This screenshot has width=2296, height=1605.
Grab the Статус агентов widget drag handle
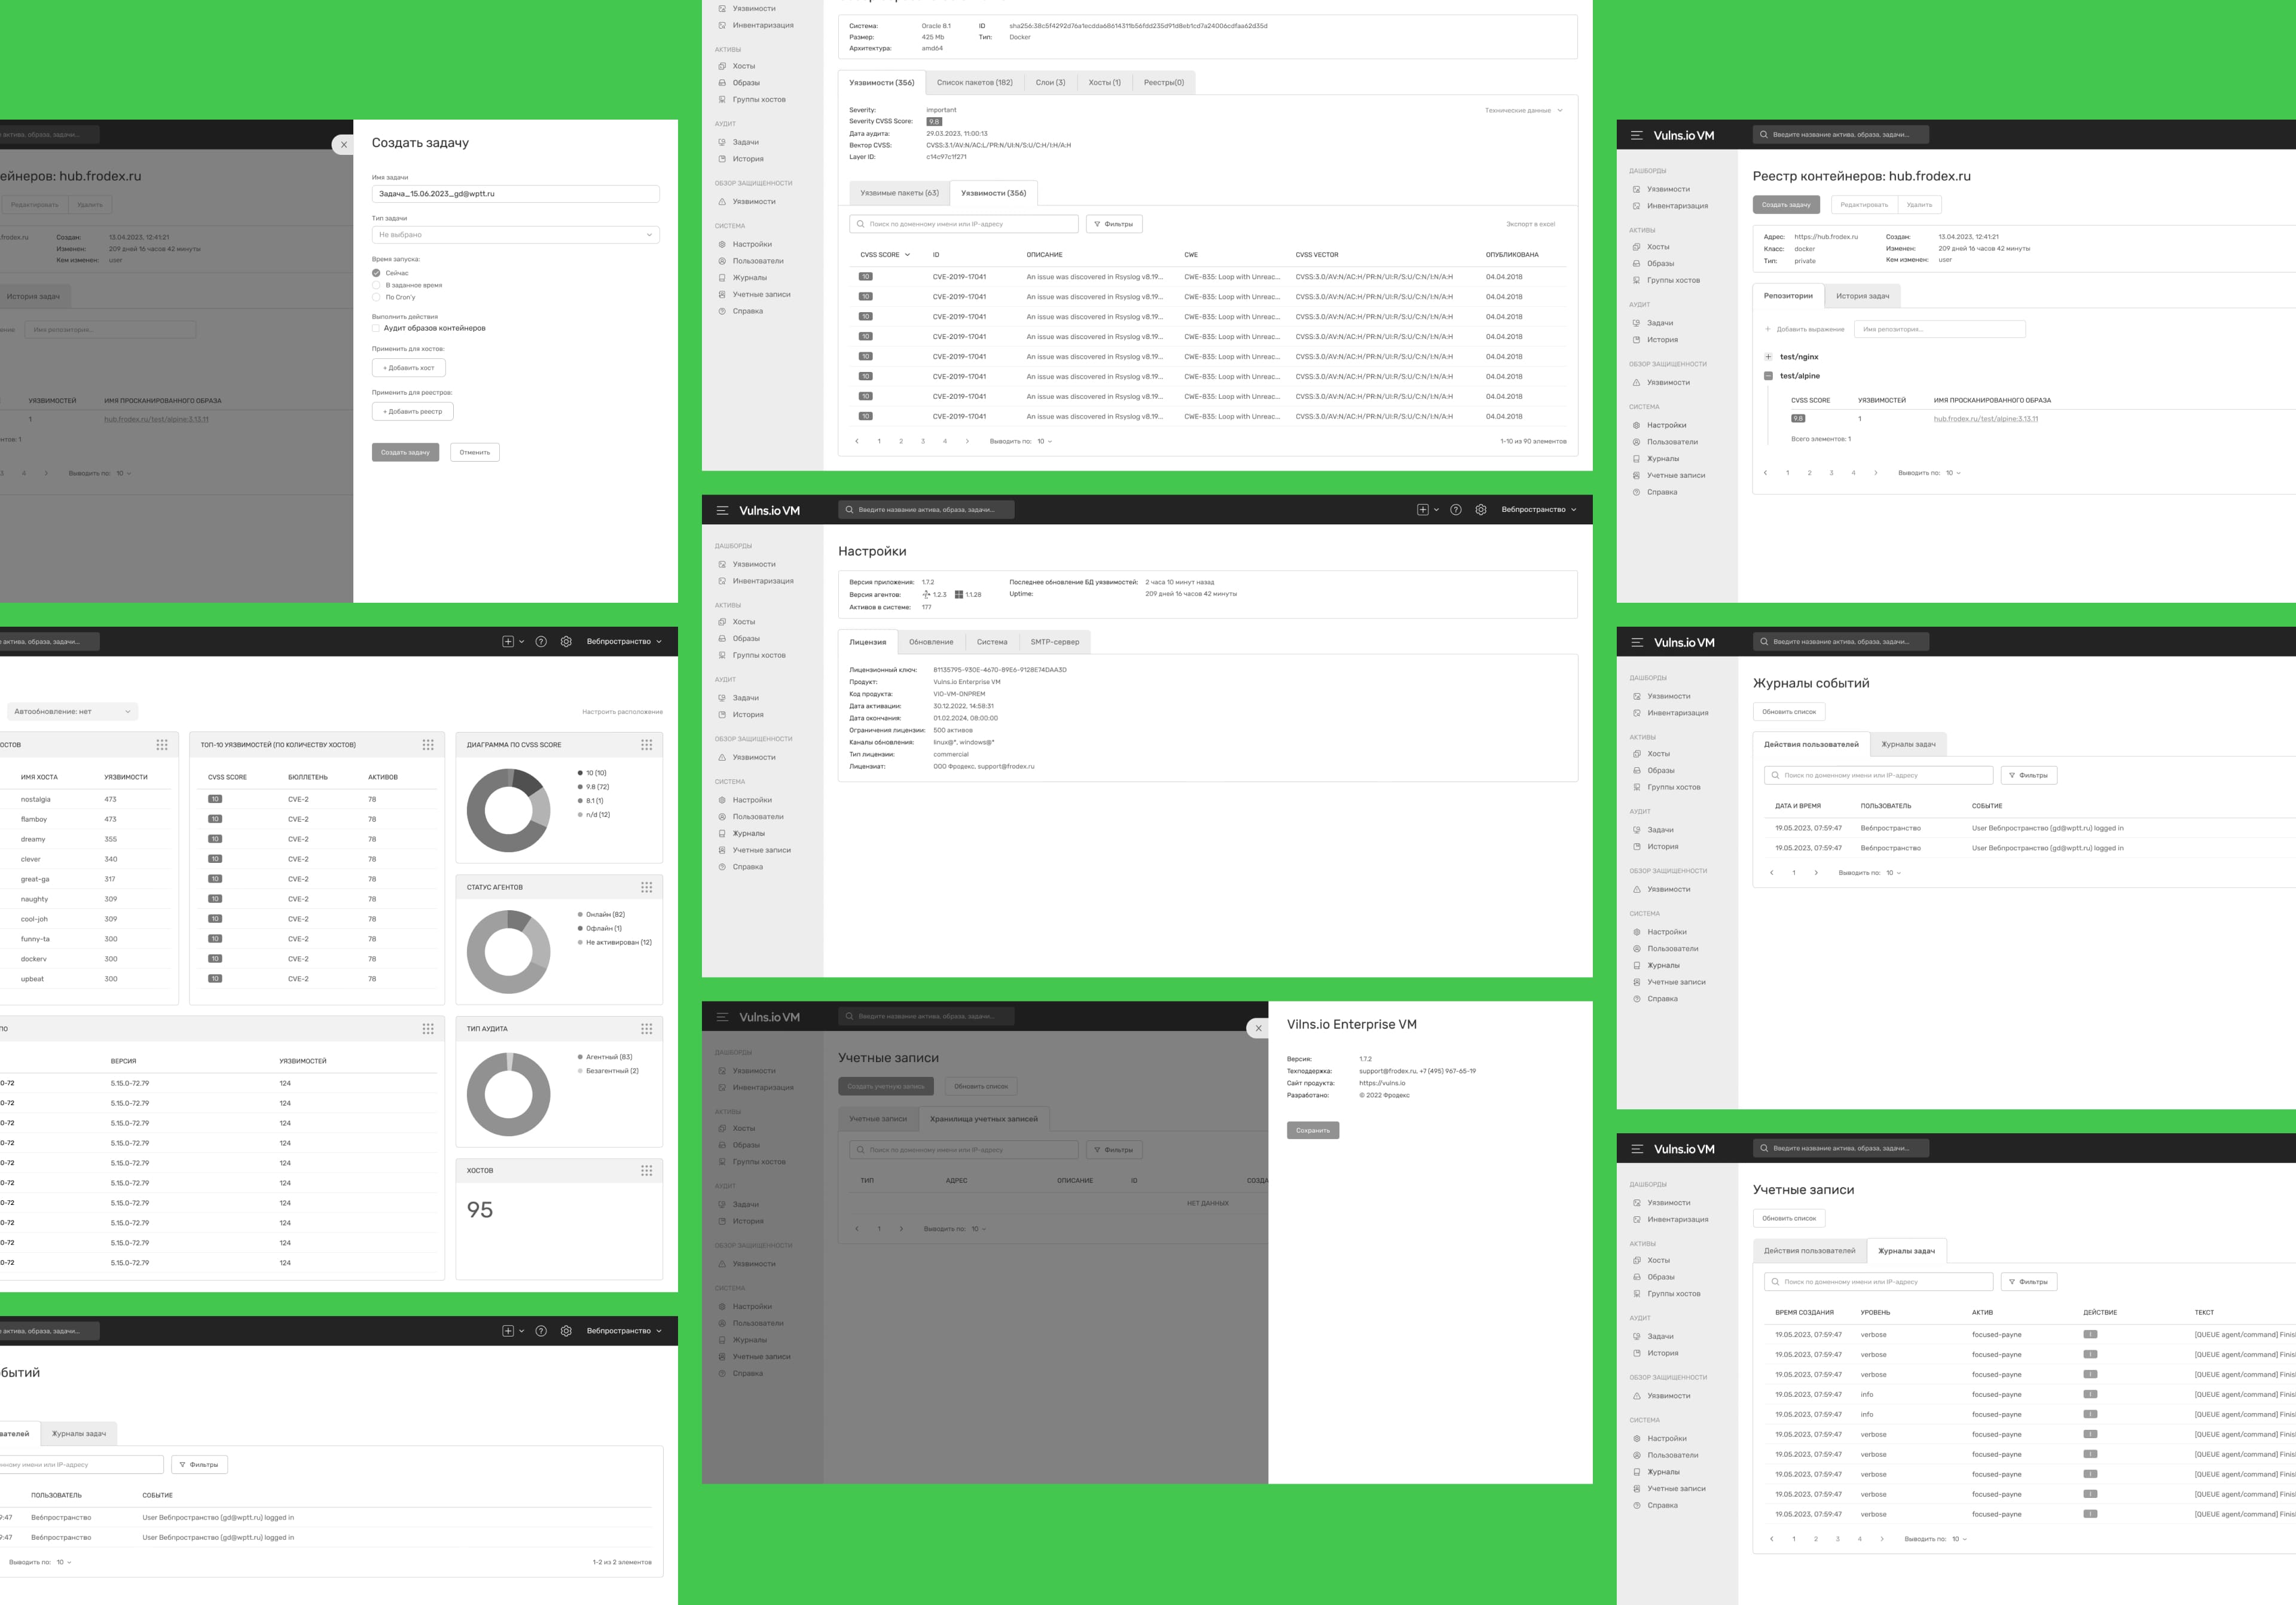click(x=646, y=887)
